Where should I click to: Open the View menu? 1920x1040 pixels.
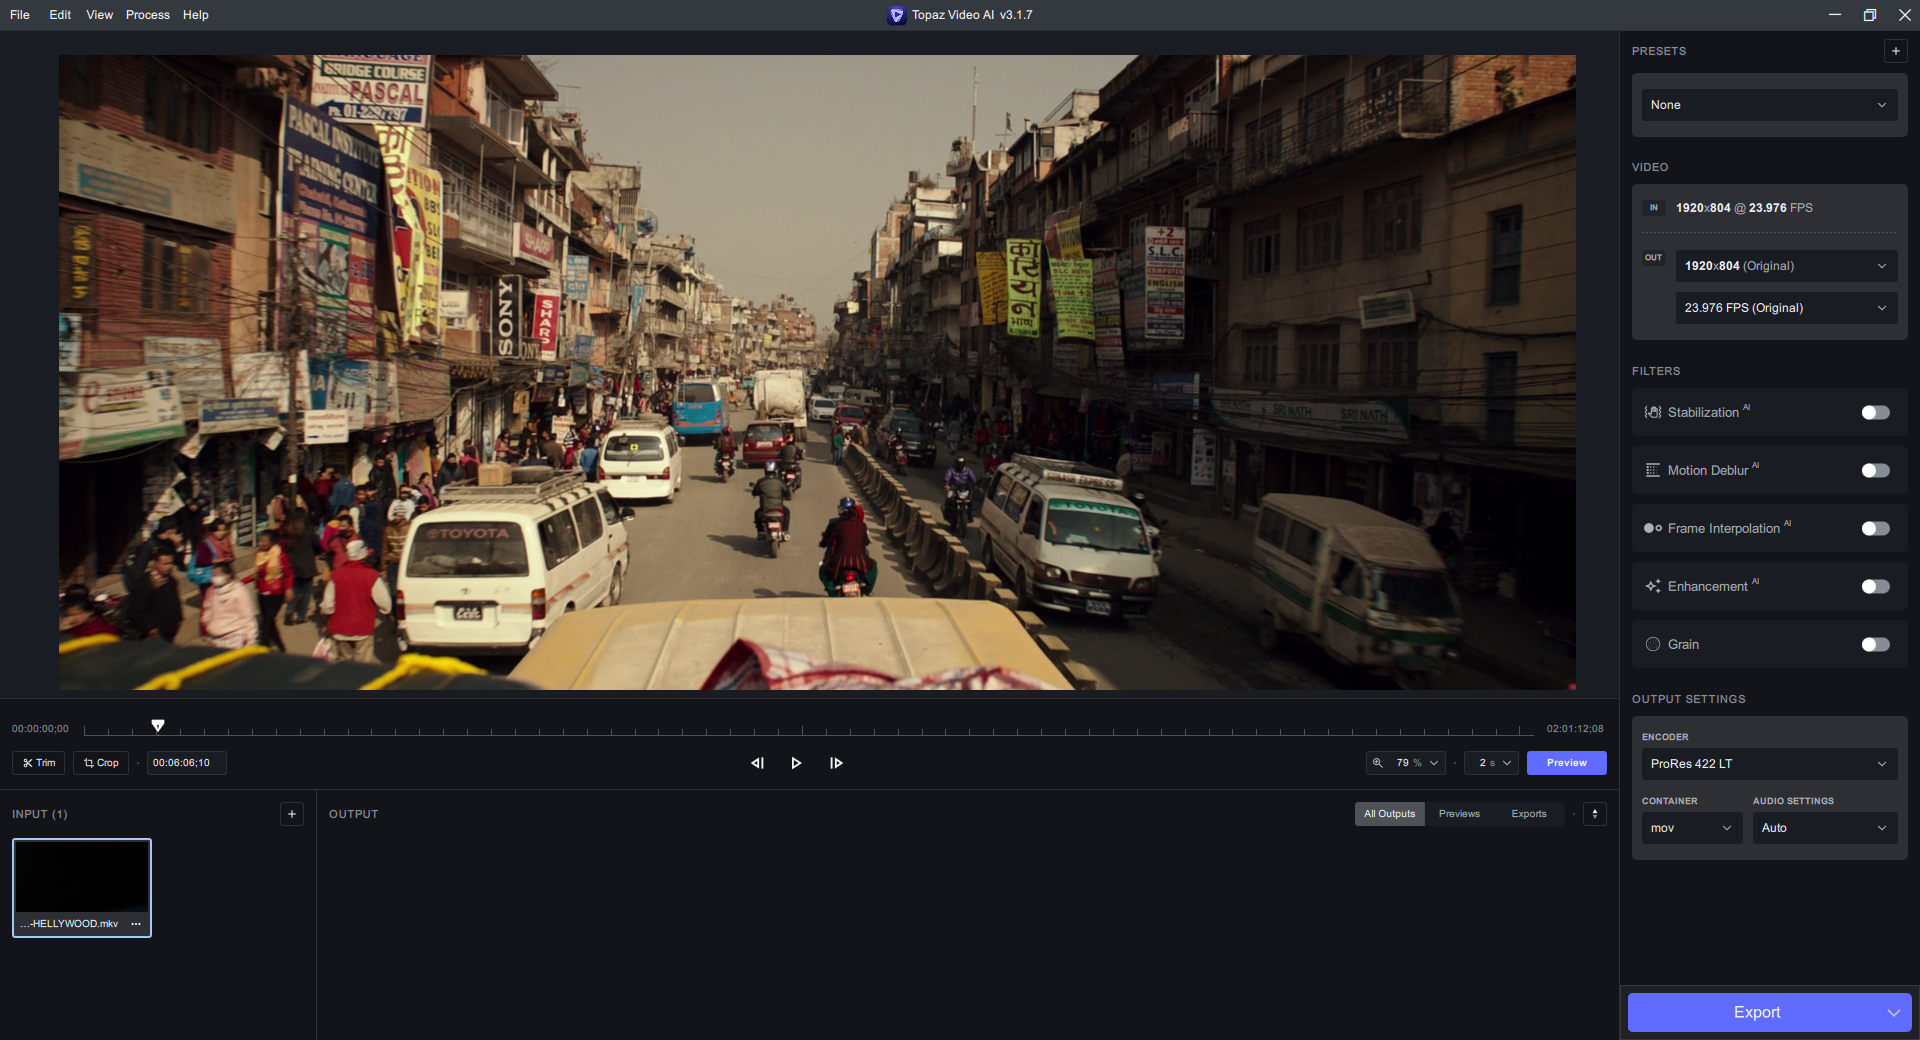[99, 15]
